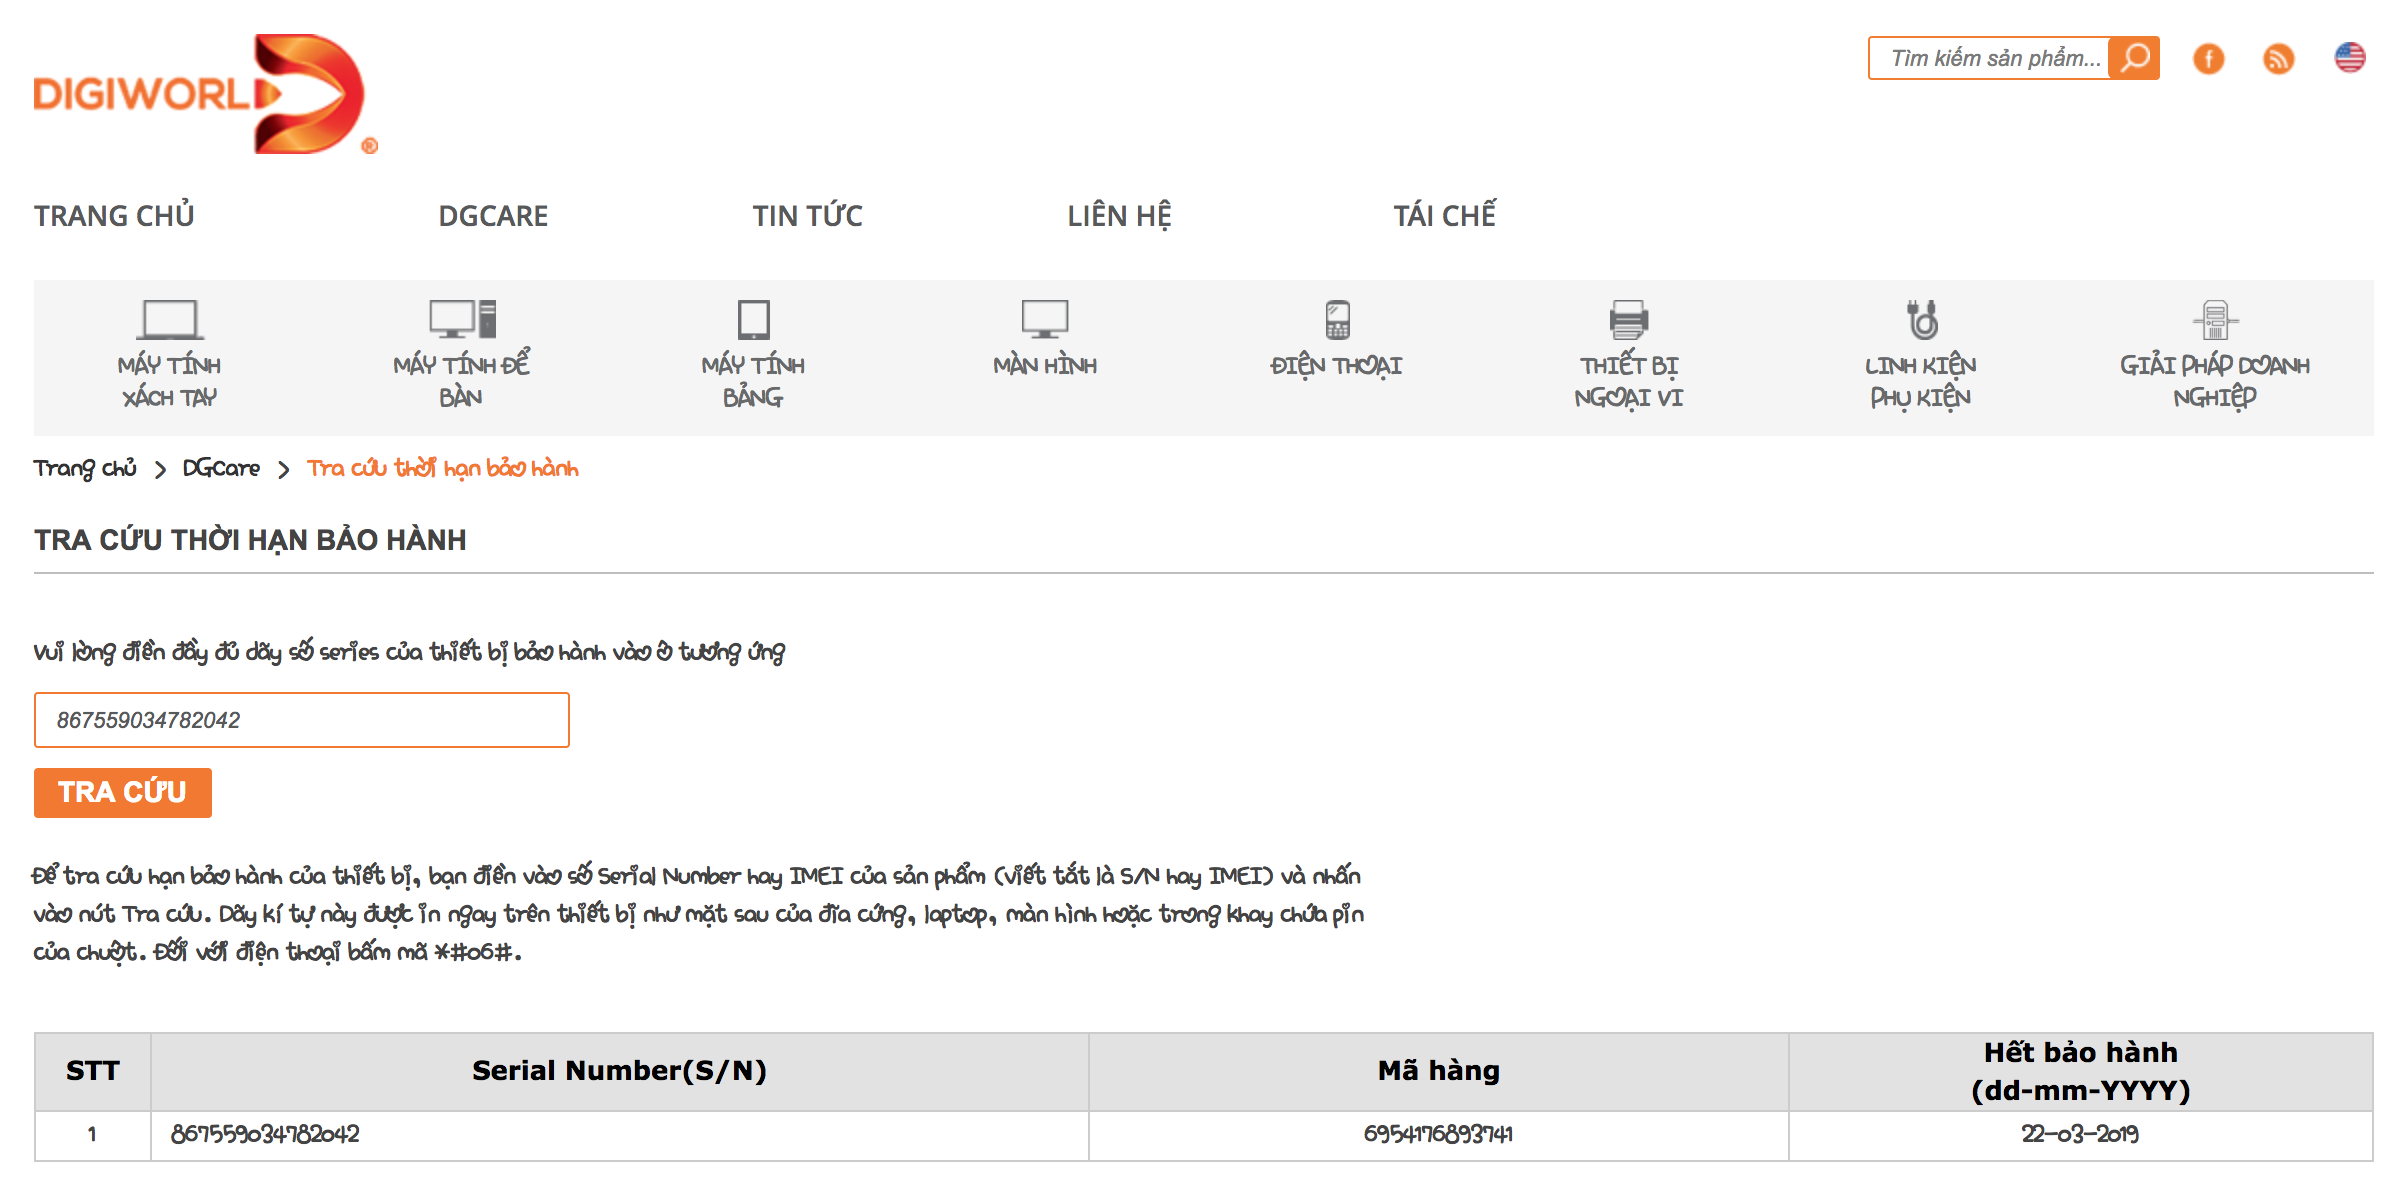Open the LIÊN HỆ menu item
Screen dimensions: 2402x1200
[x=1119, y=216]
